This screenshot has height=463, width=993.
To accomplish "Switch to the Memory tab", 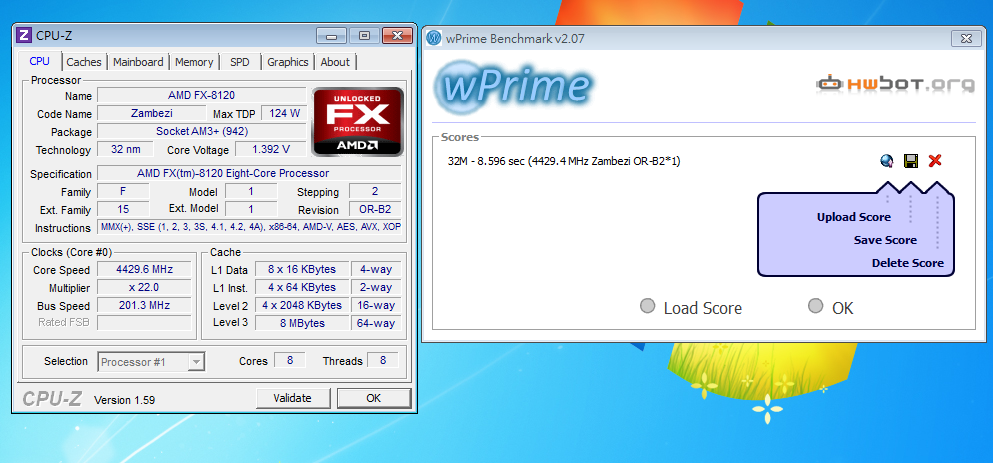I will (194, 62).
